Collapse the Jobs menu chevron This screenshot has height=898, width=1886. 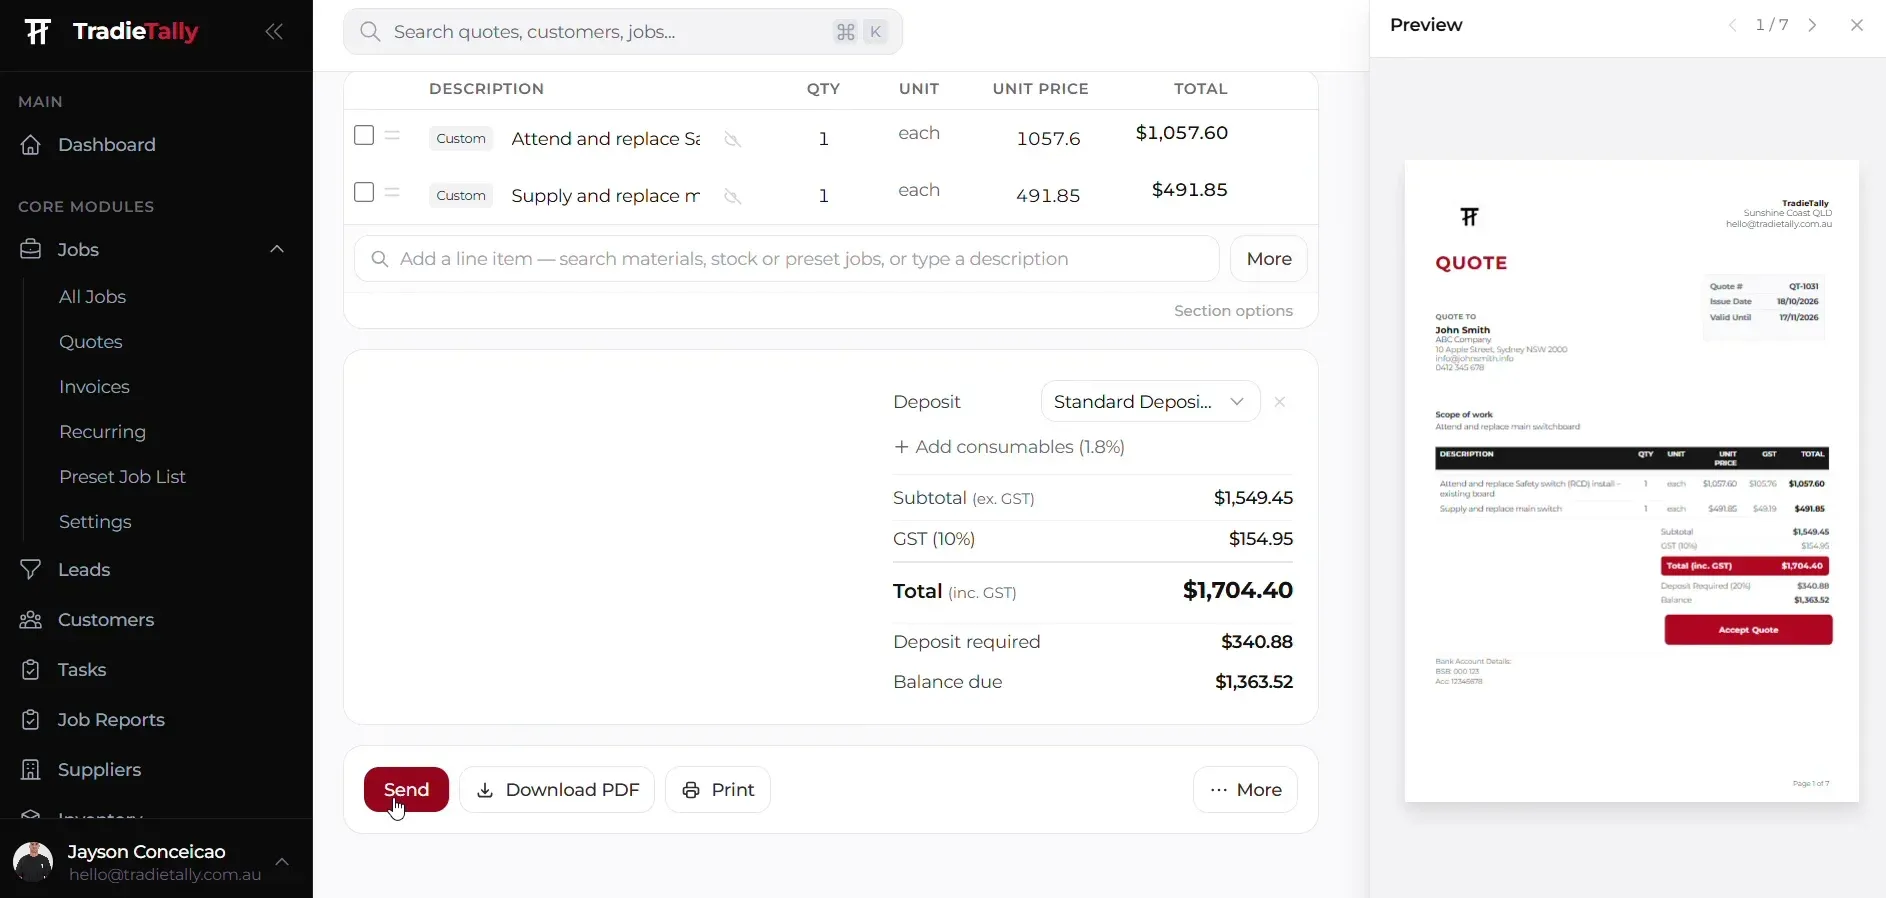(277, 249)
